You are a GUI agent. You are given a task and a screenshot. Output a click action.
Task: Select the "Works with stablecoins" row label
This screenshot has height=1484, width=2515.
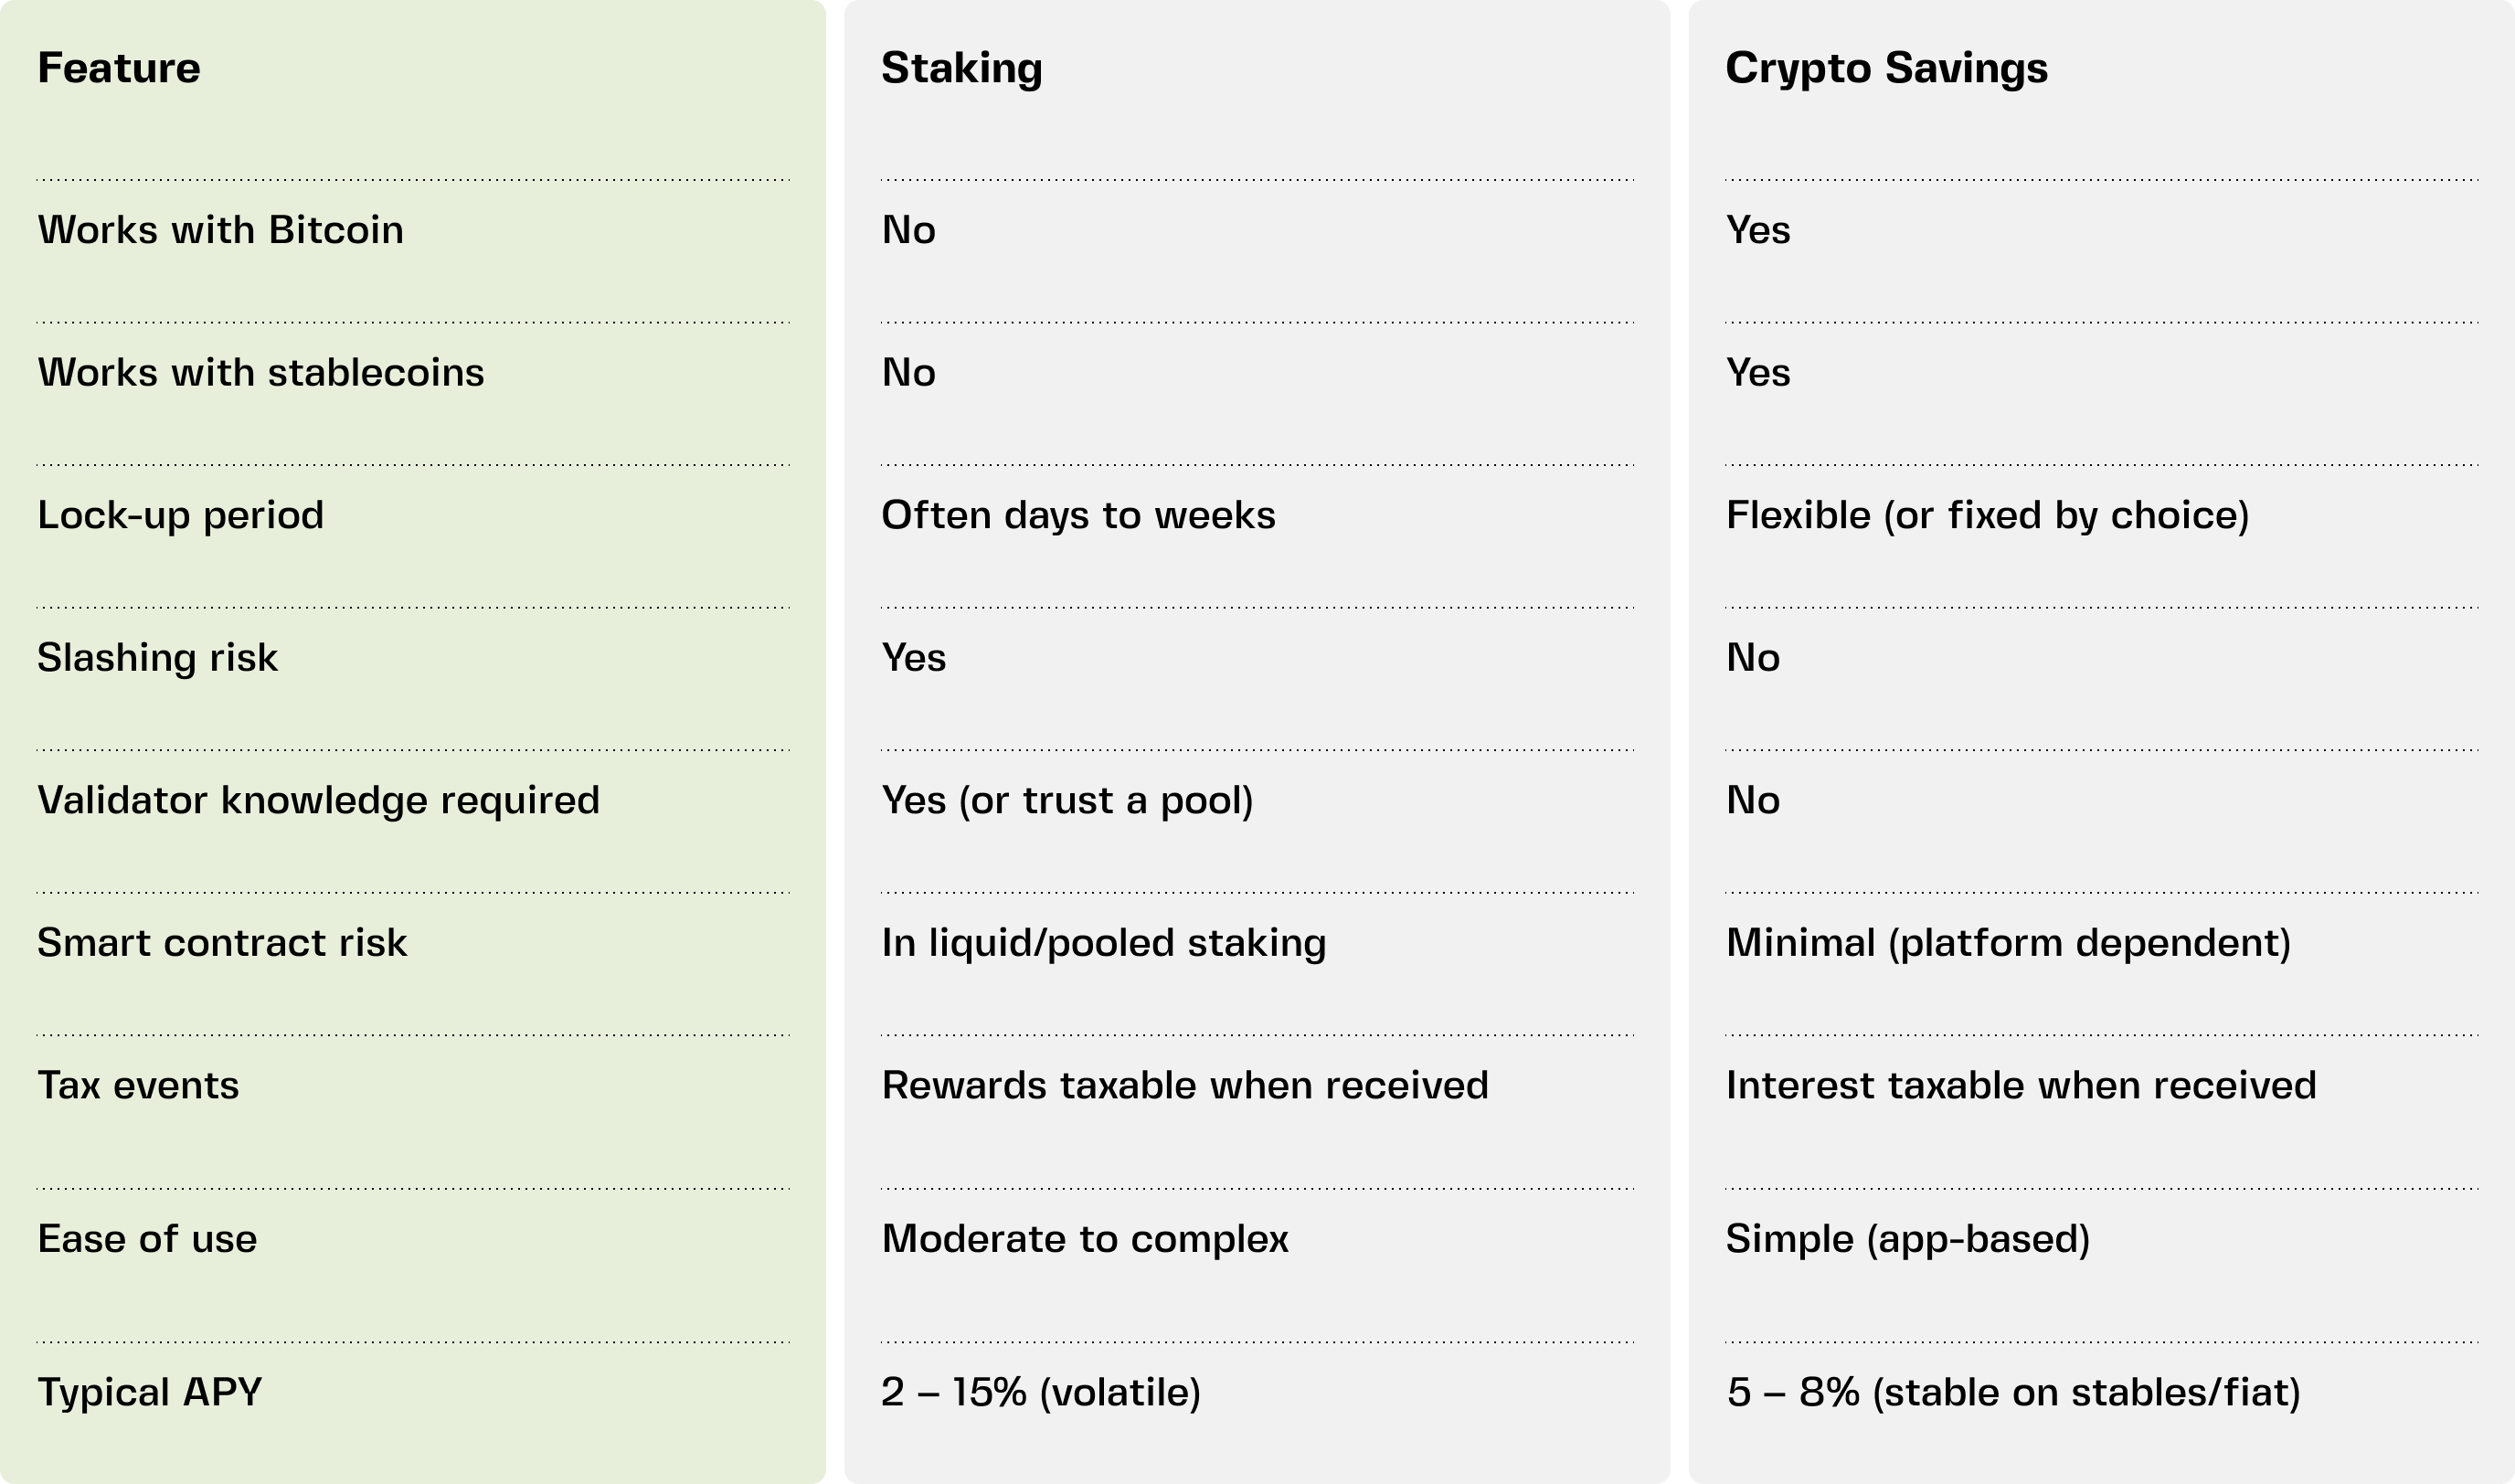point(260,373)
